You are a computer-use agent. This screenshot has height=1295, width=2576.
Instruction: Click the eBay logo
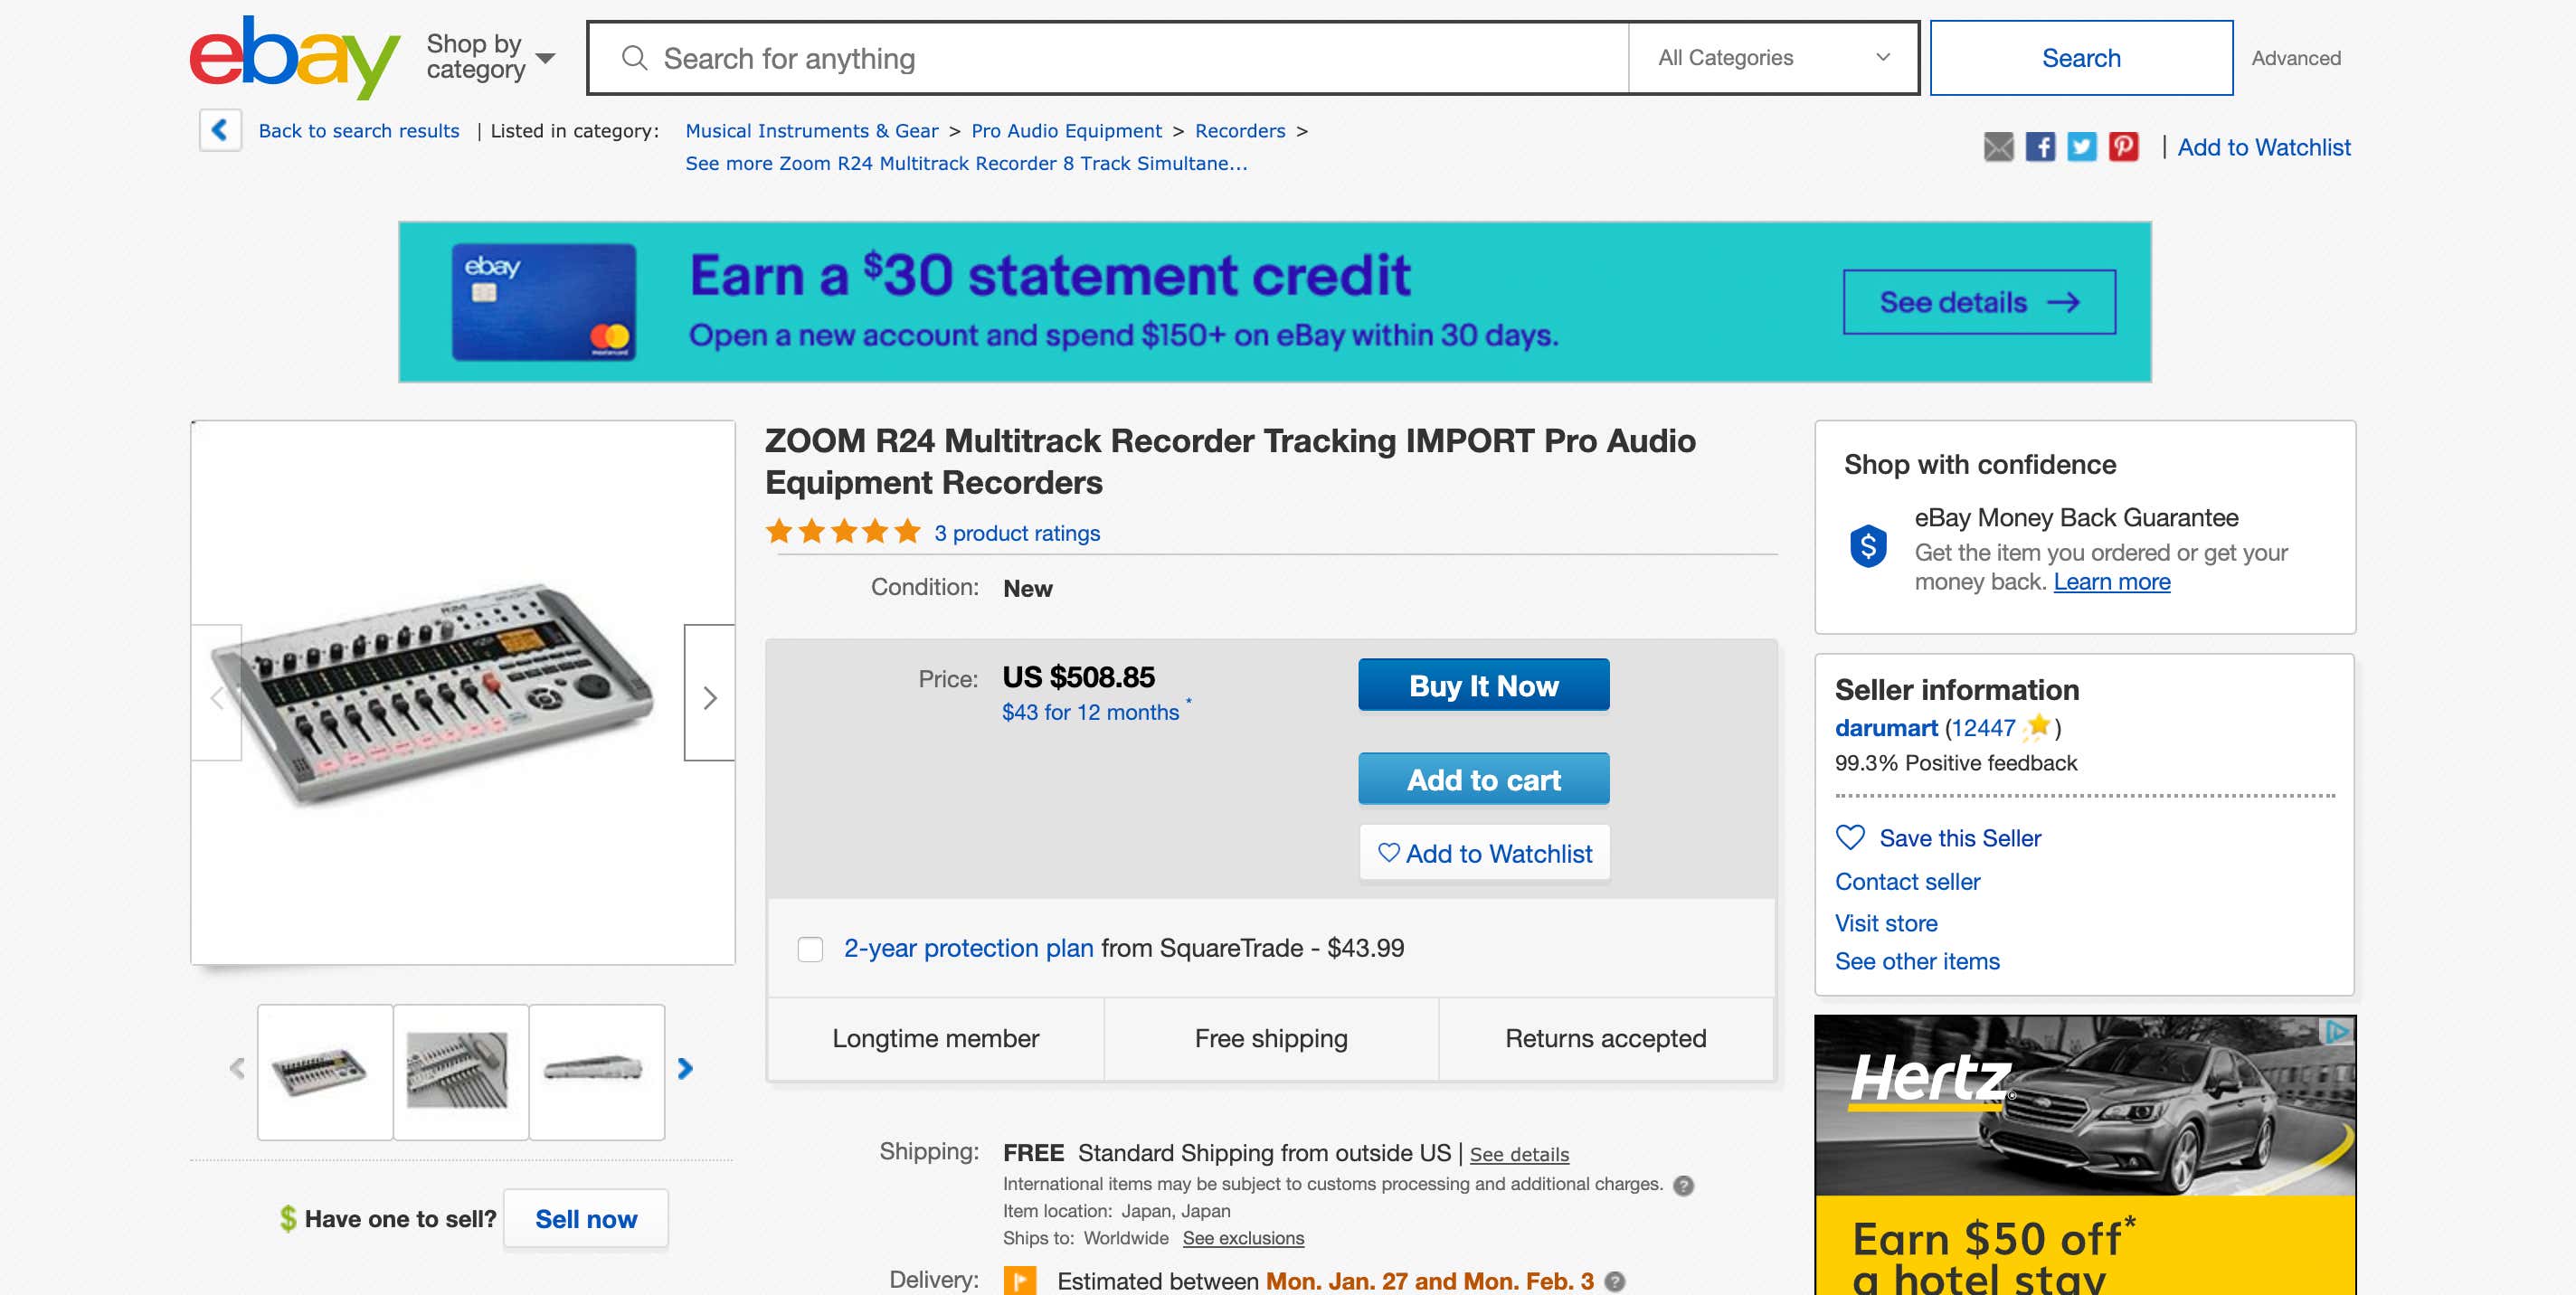(294, 58)
